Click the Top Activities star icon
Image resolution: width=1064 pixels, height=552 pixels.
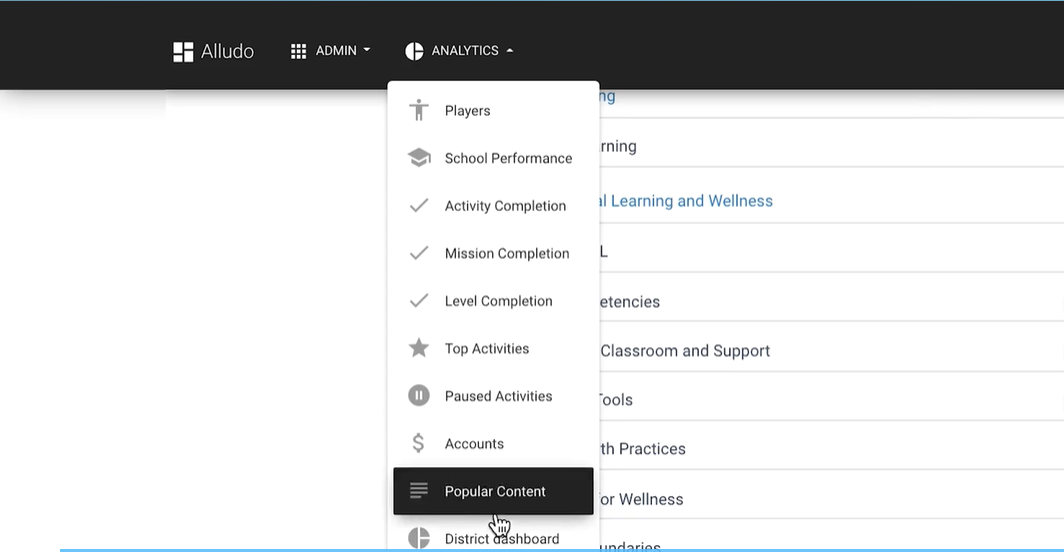pyautogui.click(x=419, y=348)
